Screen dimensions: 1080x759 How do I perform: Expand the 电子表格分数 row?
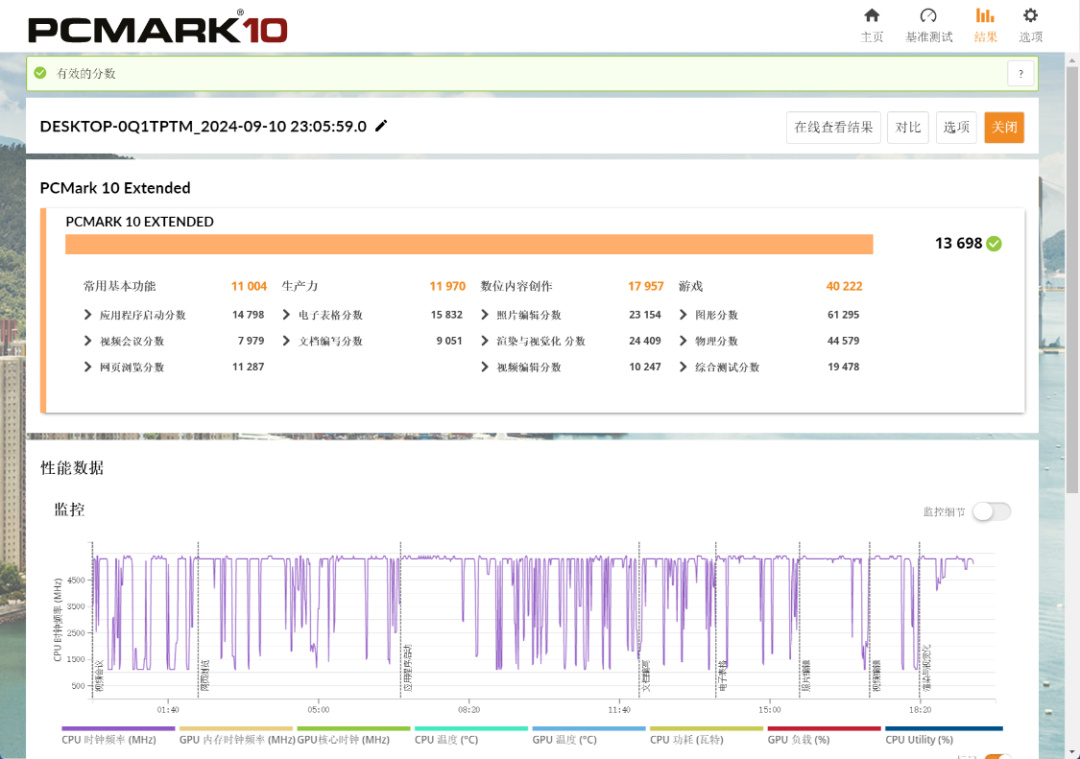286,315
